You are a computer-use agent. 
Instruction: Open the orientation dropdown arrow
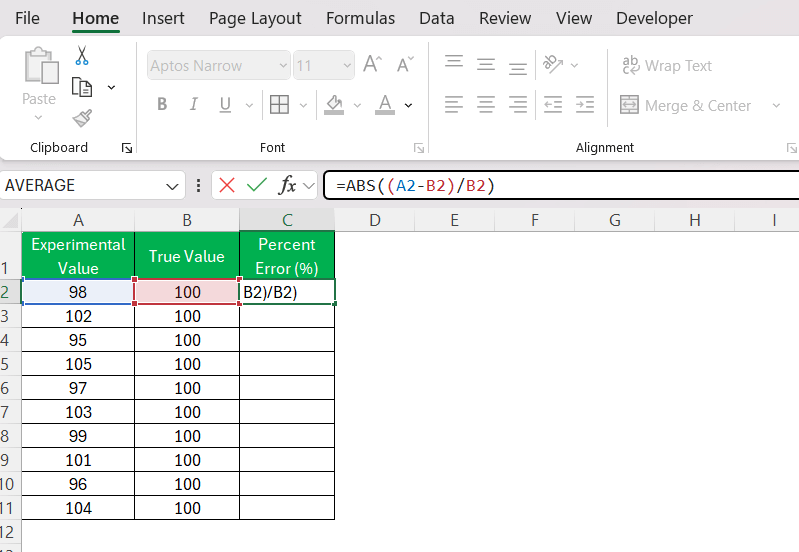tap(574, 65)
